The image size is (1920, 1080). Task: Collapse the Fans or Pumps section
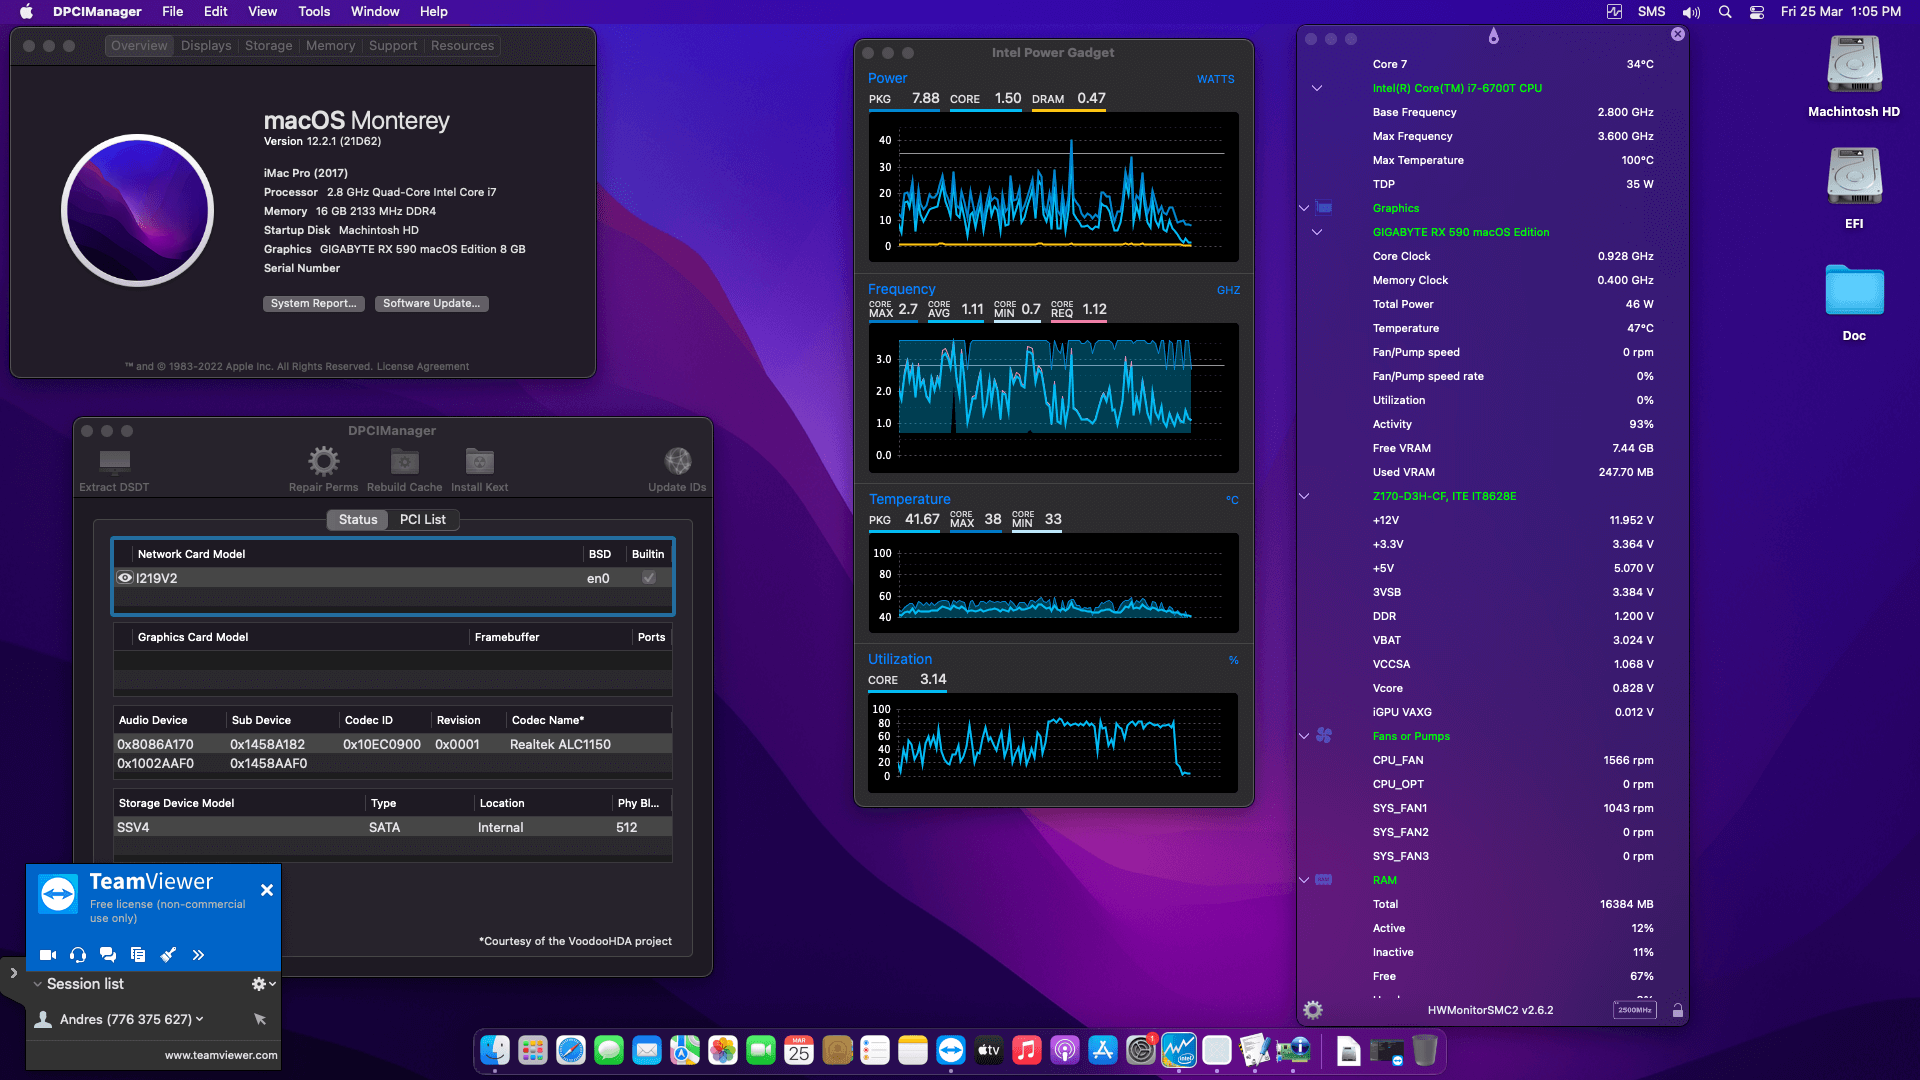(x=1304, y=736)
